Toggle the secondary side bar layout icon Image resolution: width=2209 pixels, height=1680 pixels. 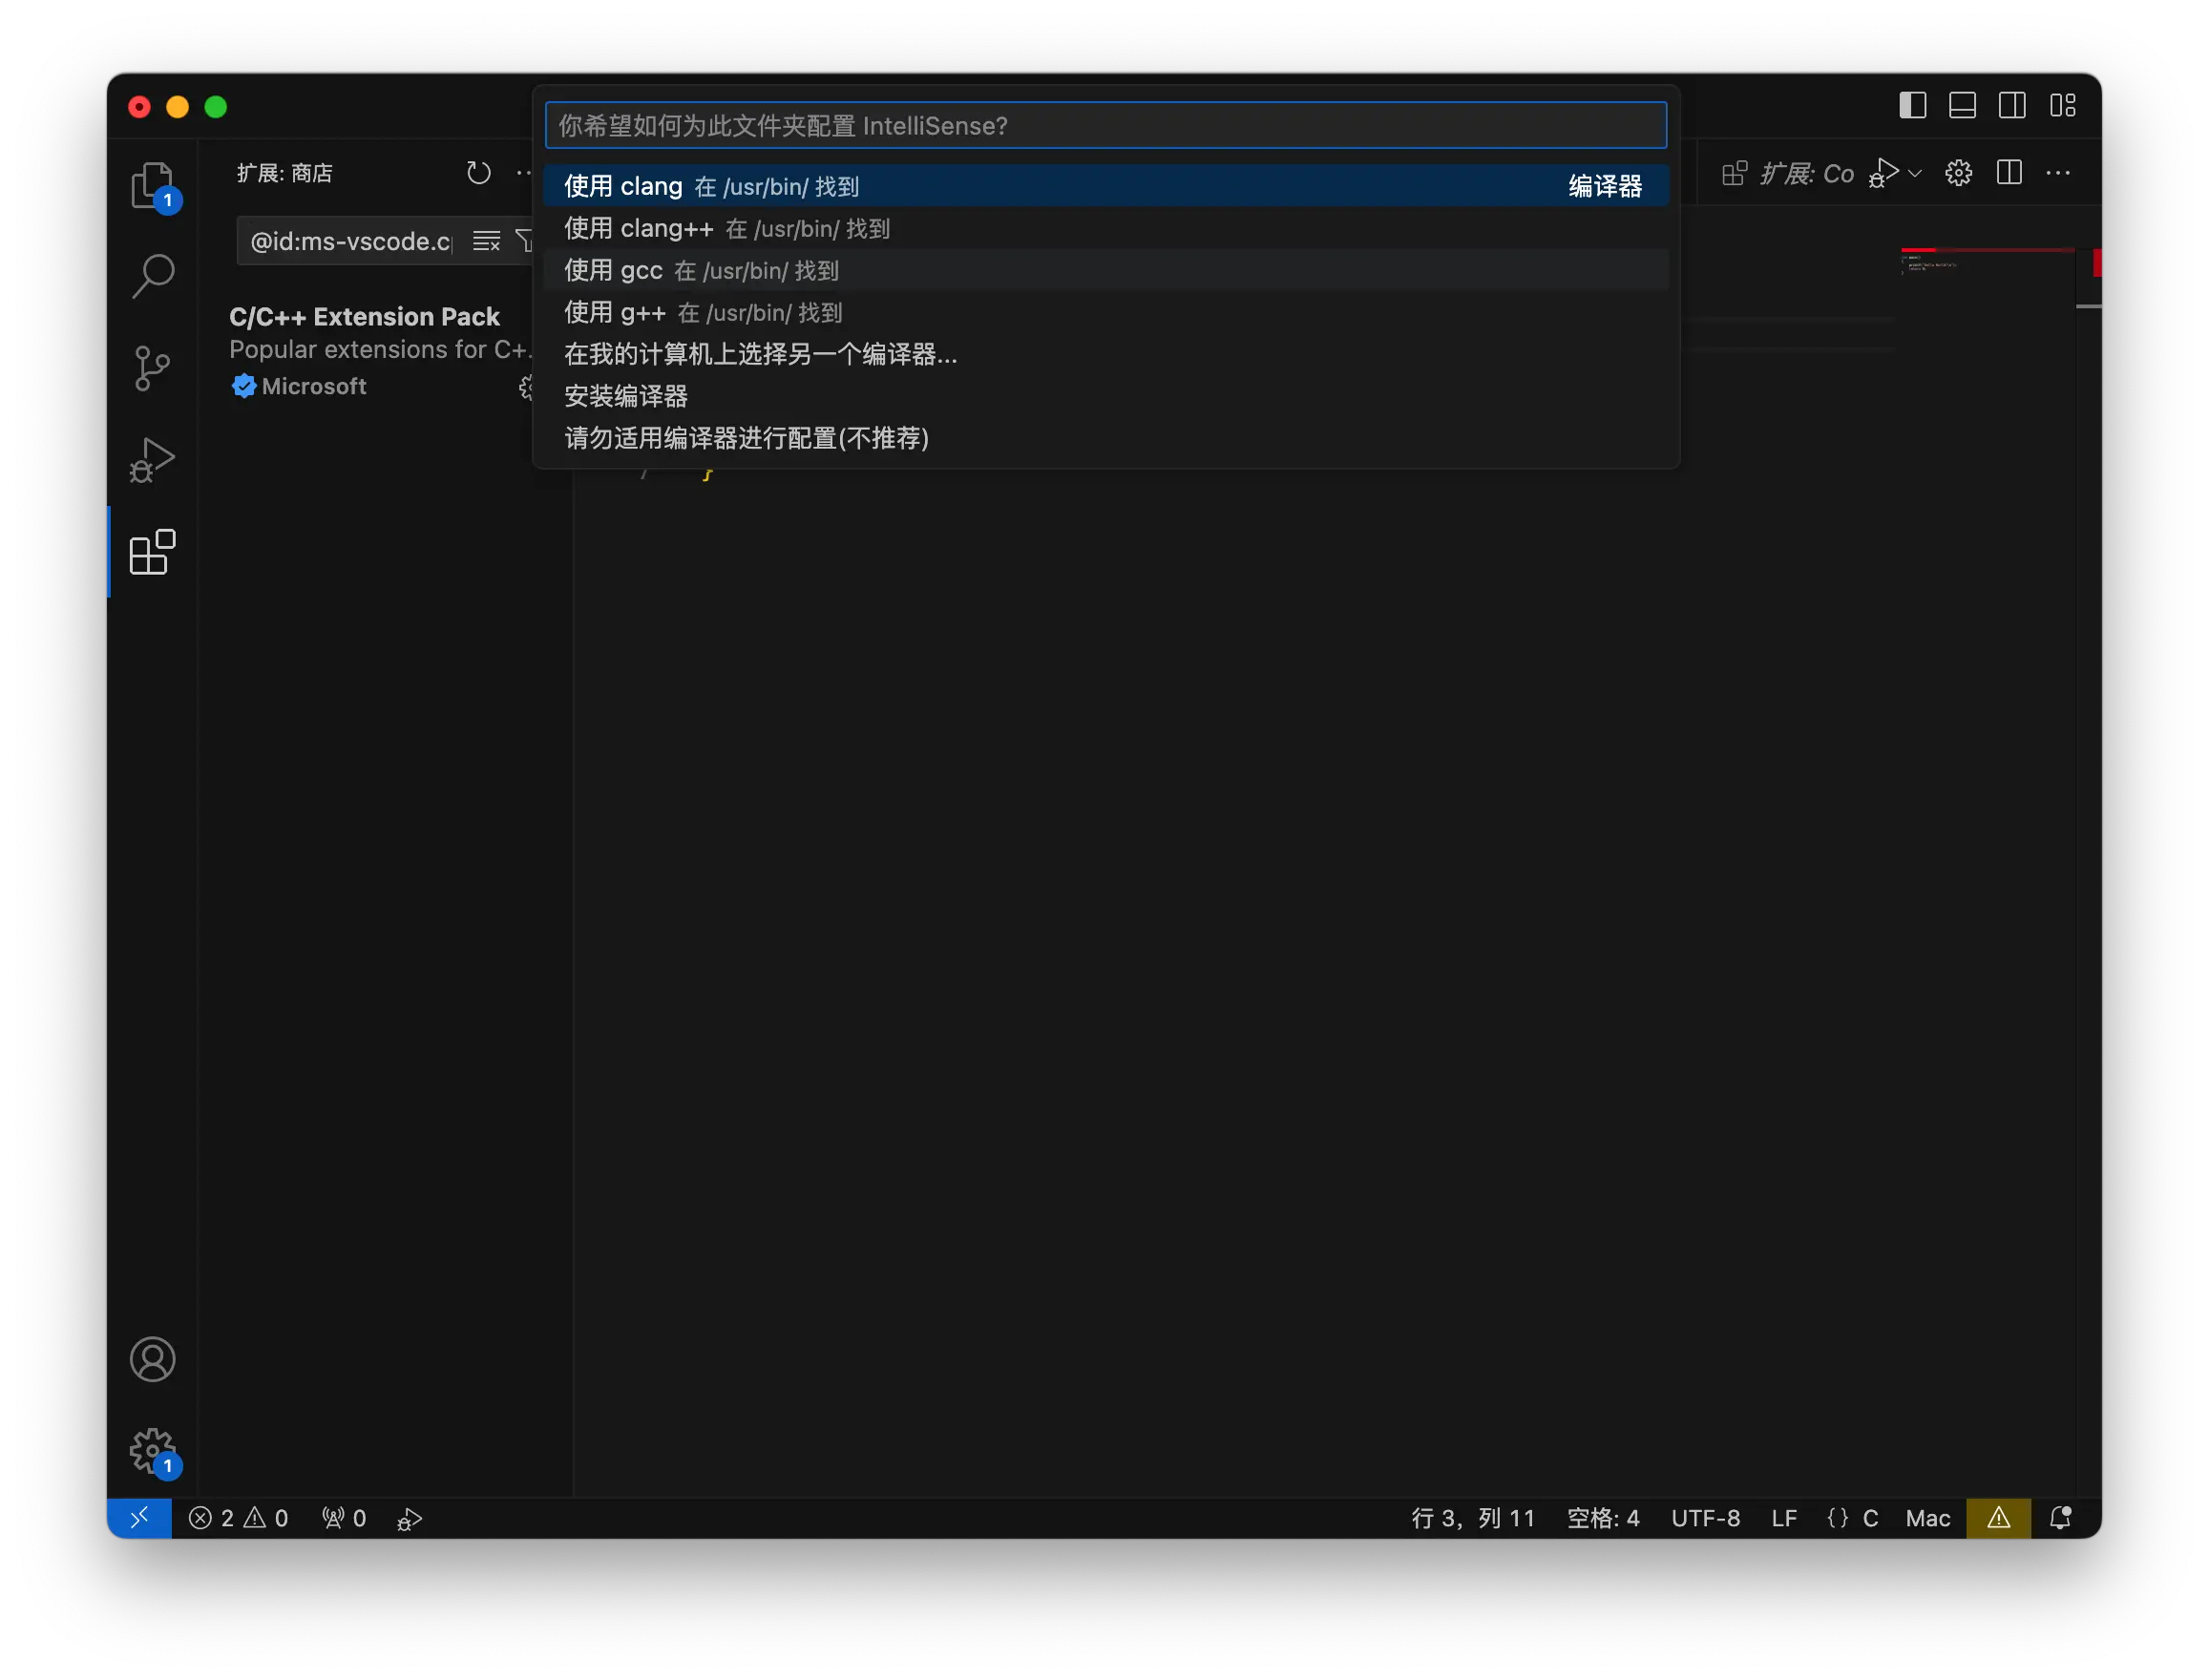pyautogui.click(x=2012, y=105)
